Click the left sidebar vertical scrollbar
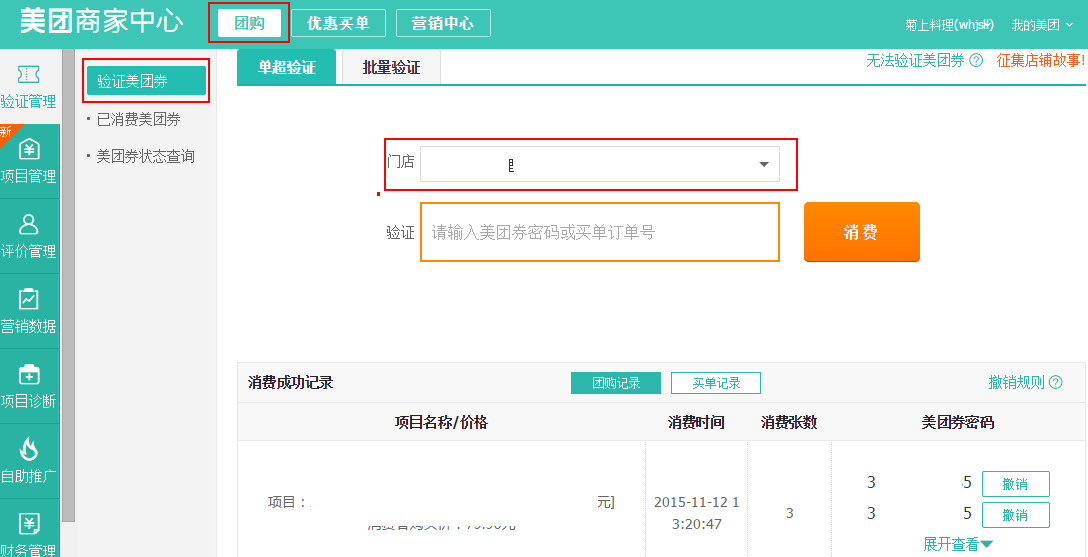 tap(68, 286)
